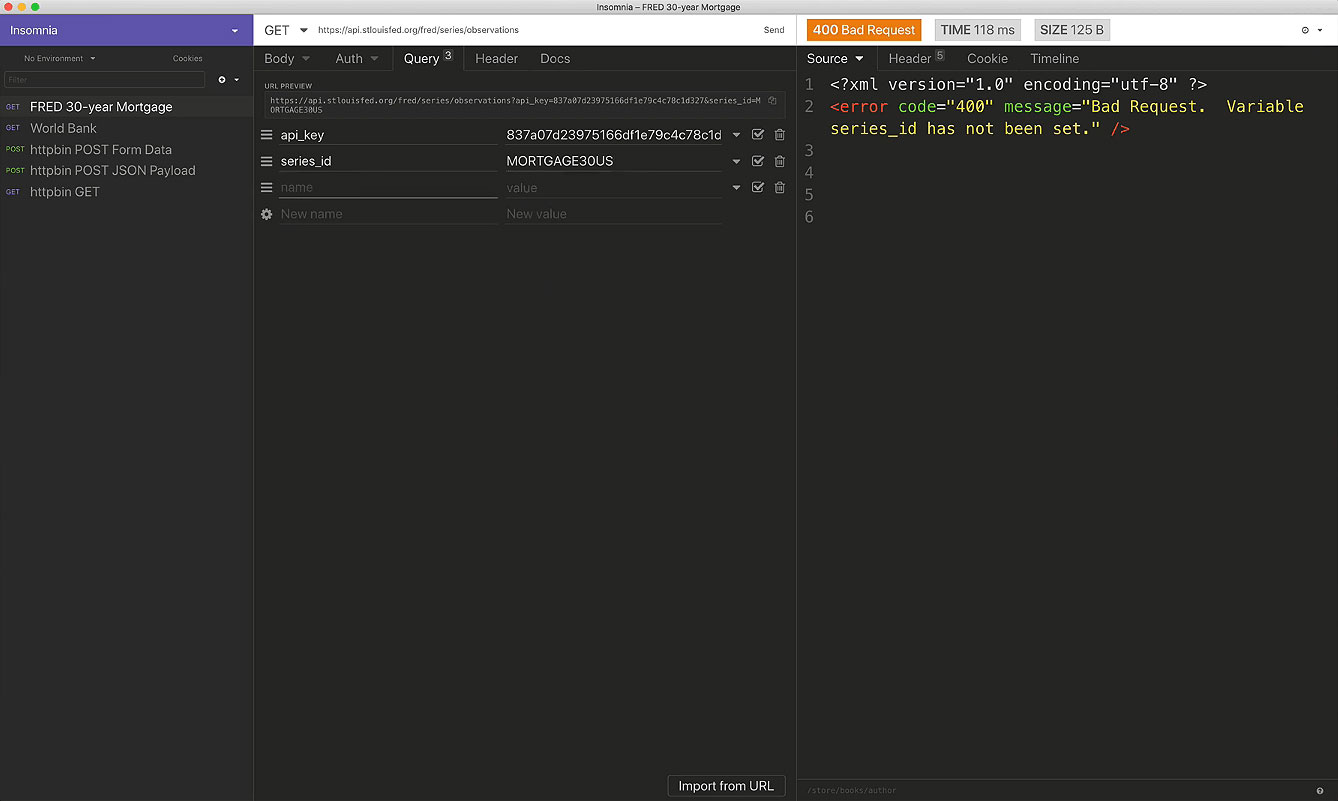Select the World Bank request
The height and width of the screenshot is (801, 1338).
tap(126, 128)
